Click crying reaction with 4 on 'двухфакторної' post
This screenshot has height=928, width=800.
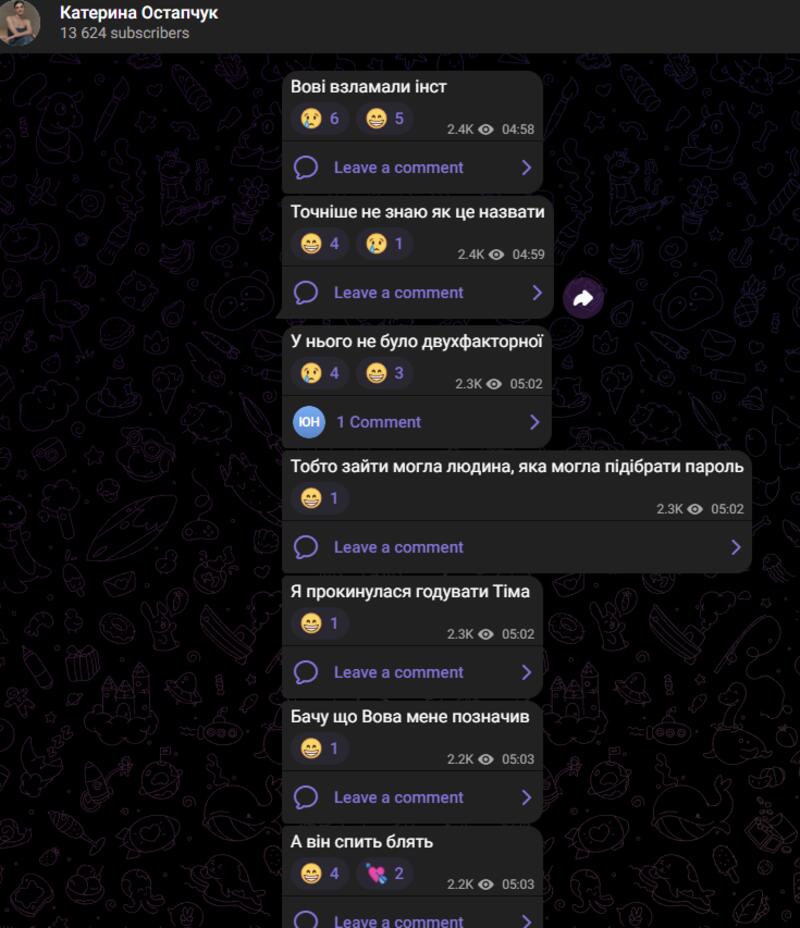tap(320, 373)
